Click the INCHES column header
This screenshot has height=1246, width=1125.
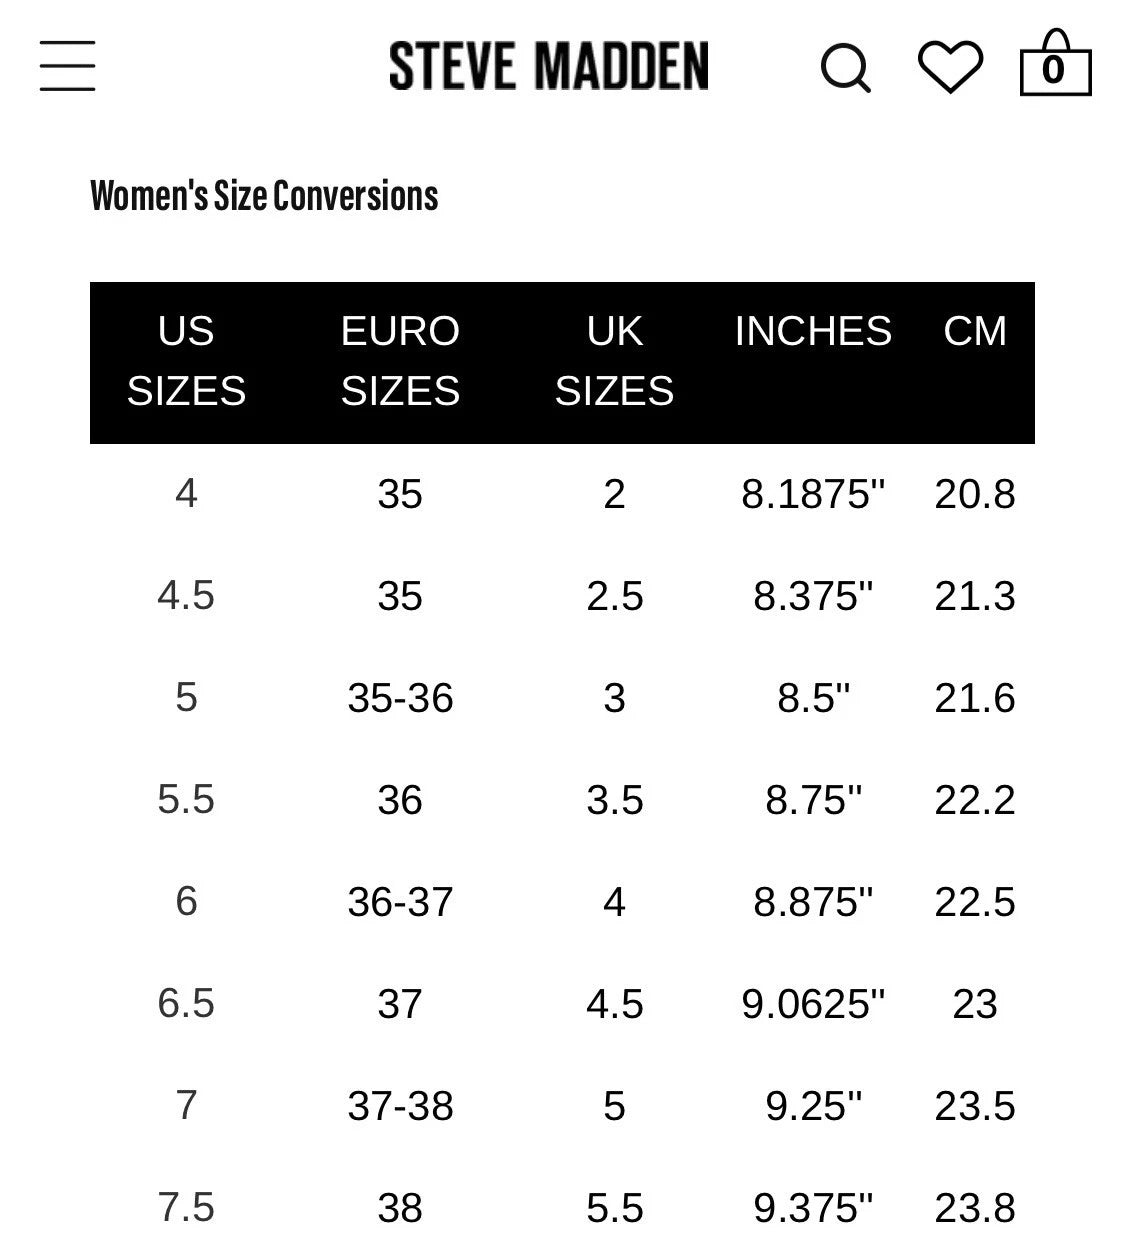tap(813, 331)
